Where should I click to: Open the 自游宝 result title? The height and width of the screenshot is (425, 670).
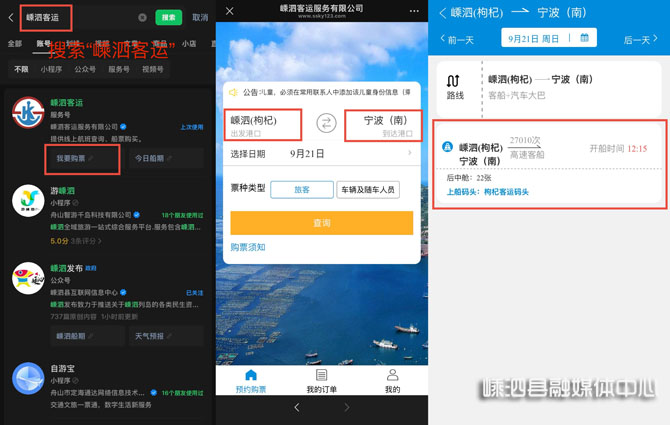click(62, 368)
